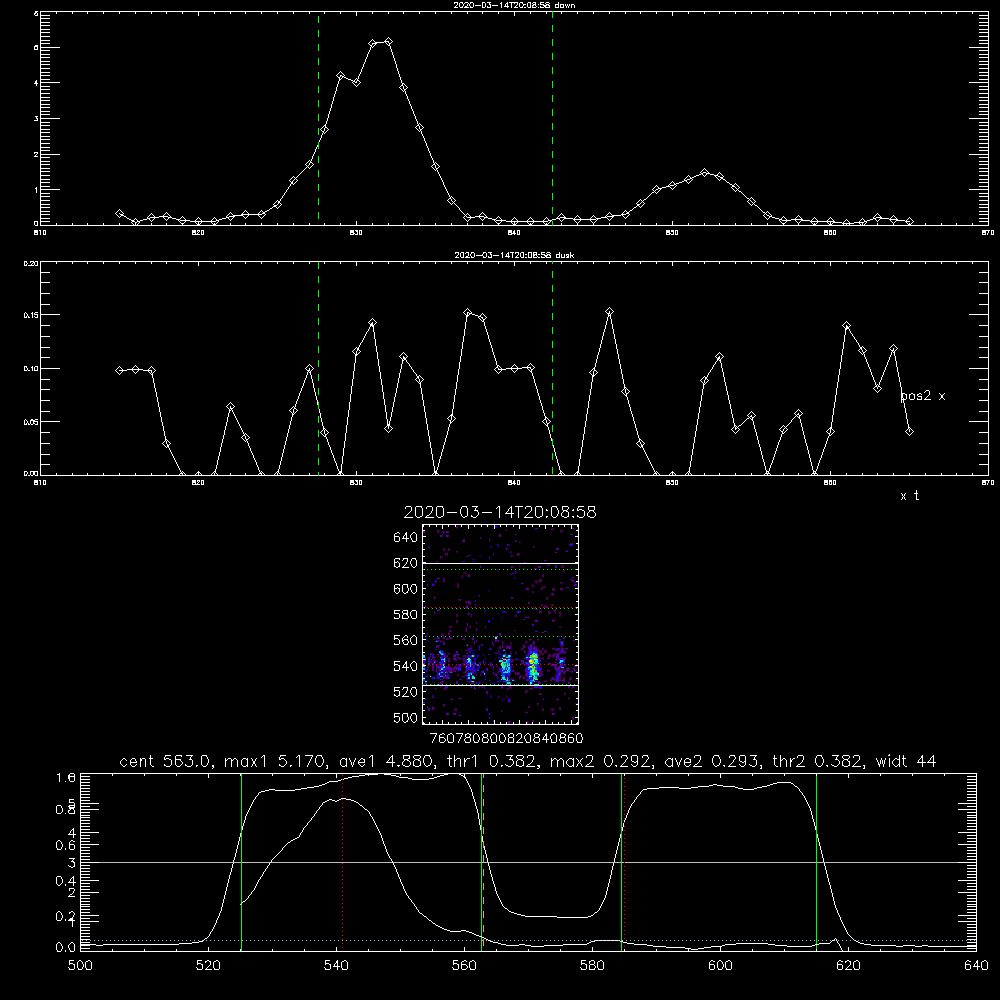This screenshot has width=1000, height=1000.
Task: Click the timestamp title above the spectrogram image
Action: (500, 512)
